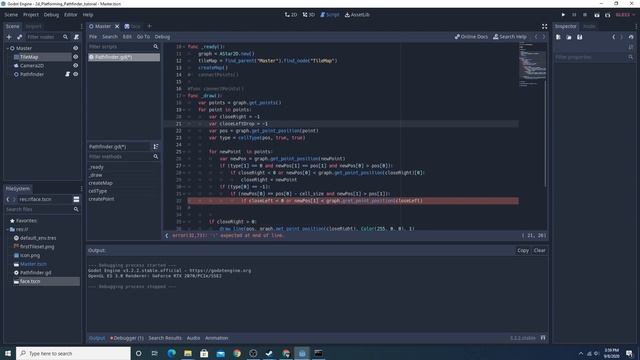Viewport: 640px width, 360px height.
Task: Click the Search Help button
Action: (x=509, y=37)
